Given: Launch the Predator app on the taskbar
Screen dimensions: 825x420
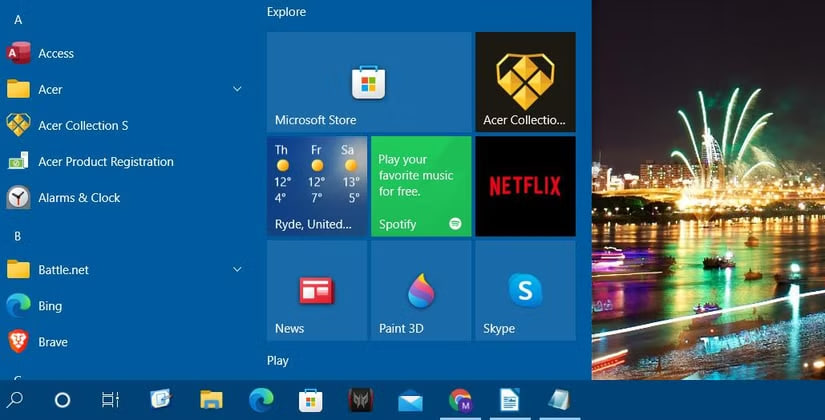Looking at the screenshot, I should click(x=361, y=400).
